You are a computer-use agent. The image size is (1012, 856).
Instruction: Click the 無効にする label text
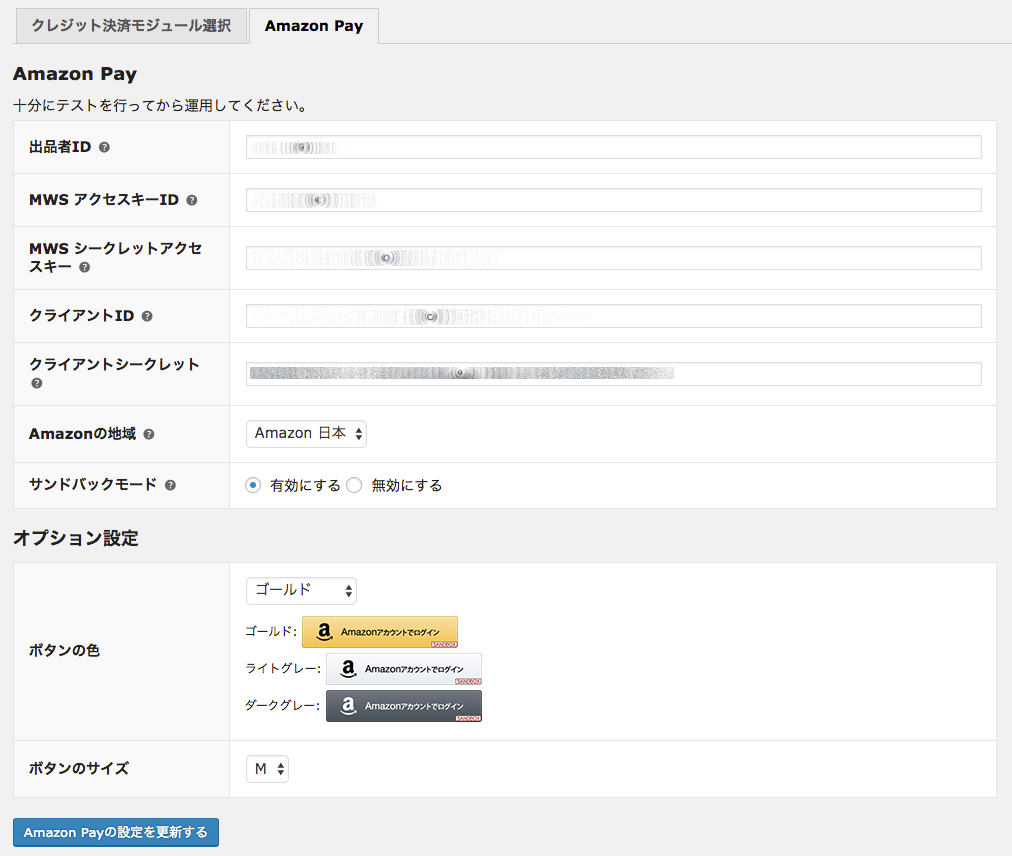tap(407, 485)
